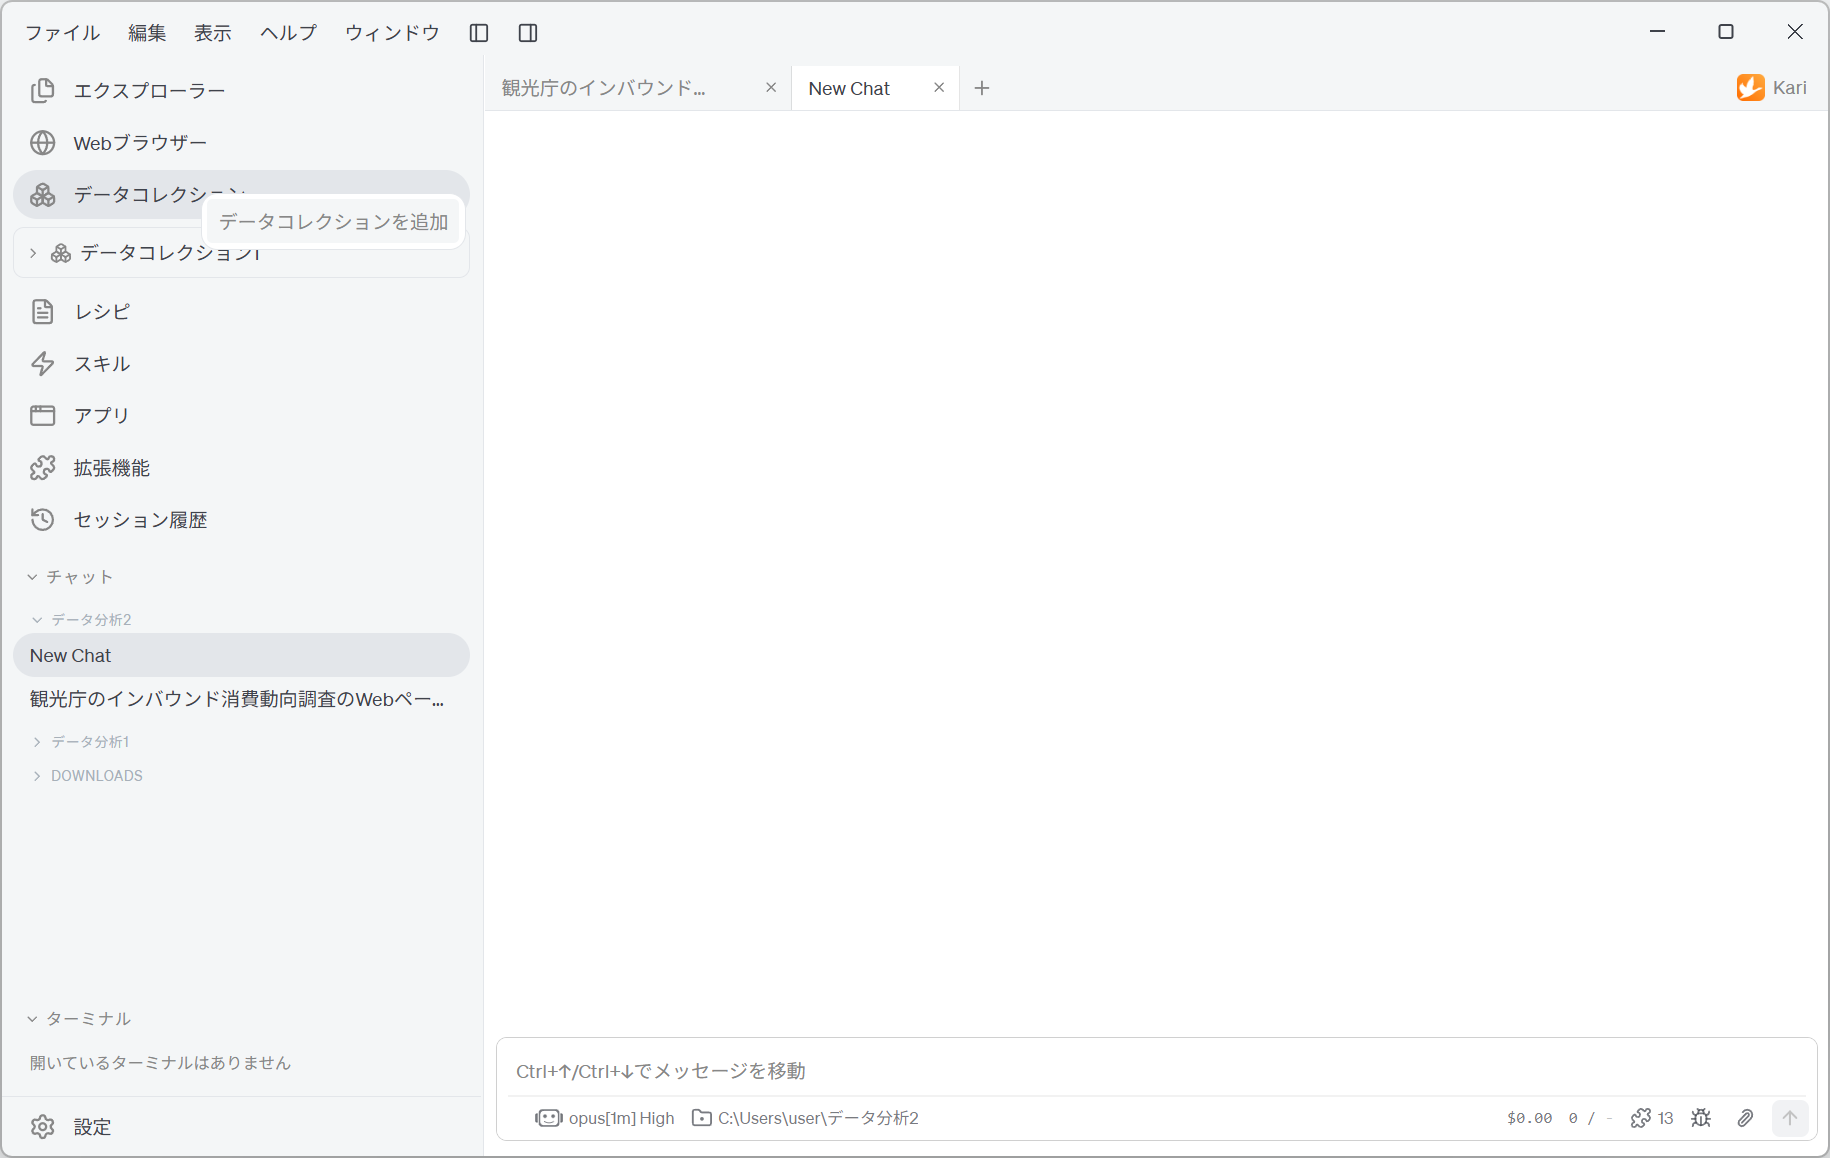This screenshot has height=1158, width=1830.
Task: Collapse the ターミナル section
Action: tap(79, 1019)
